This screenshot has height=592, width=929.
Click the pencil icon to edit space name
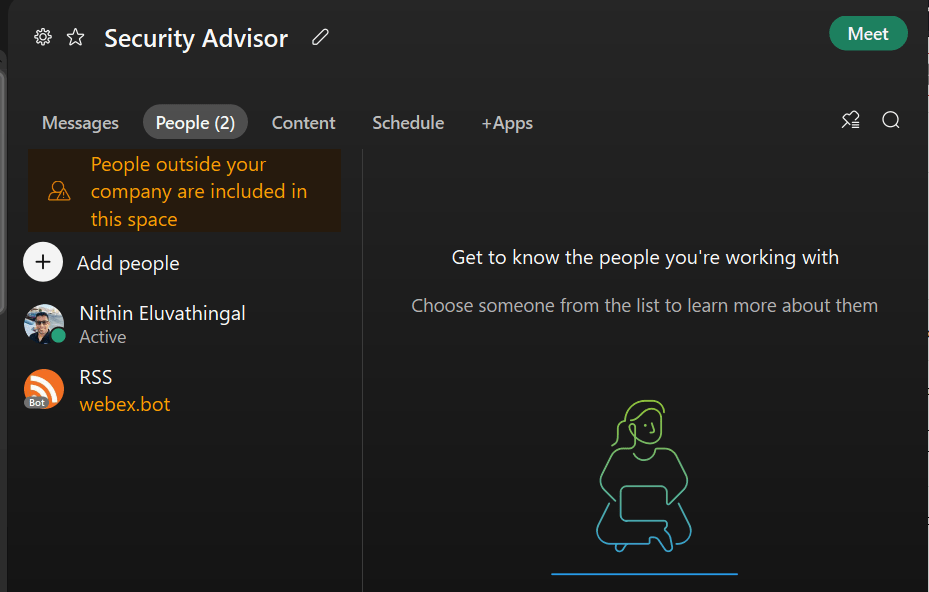click(x=320, y=37)
